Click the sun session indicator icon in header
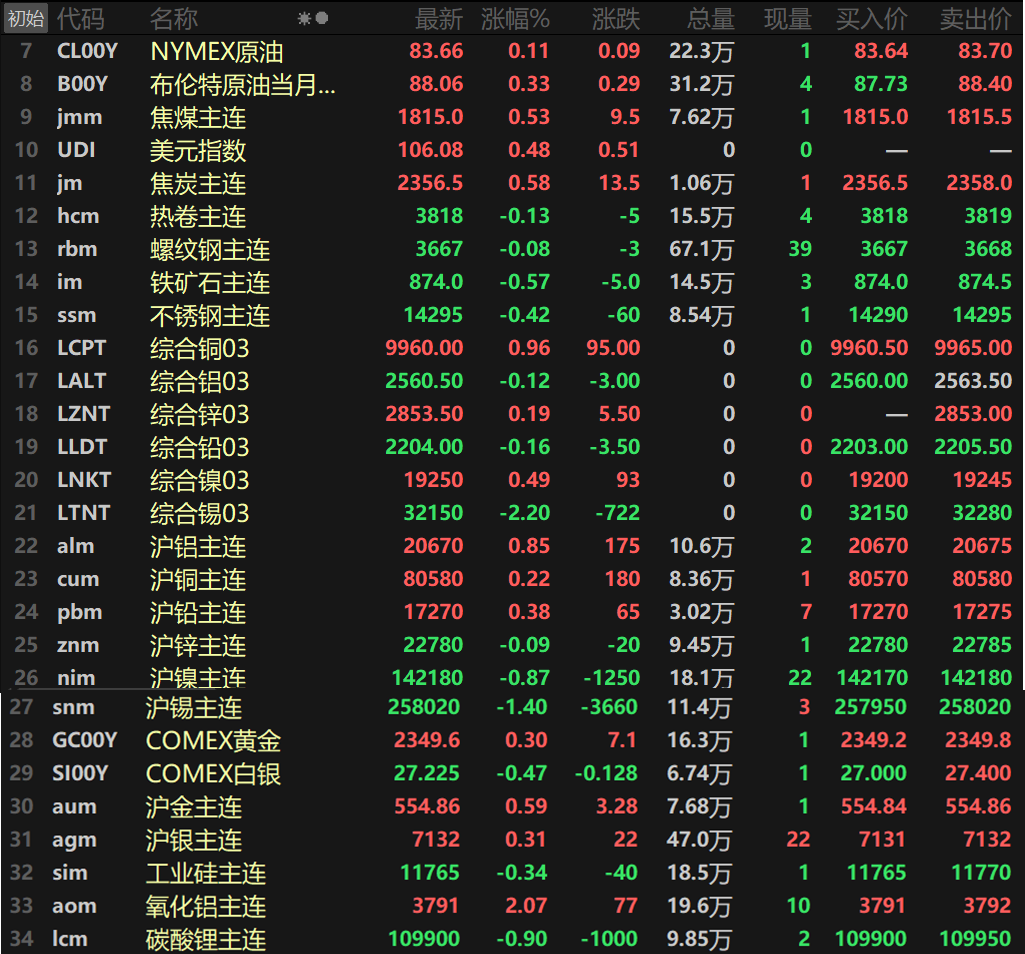This screenshot has height=954, width=1025. (304, 18)
